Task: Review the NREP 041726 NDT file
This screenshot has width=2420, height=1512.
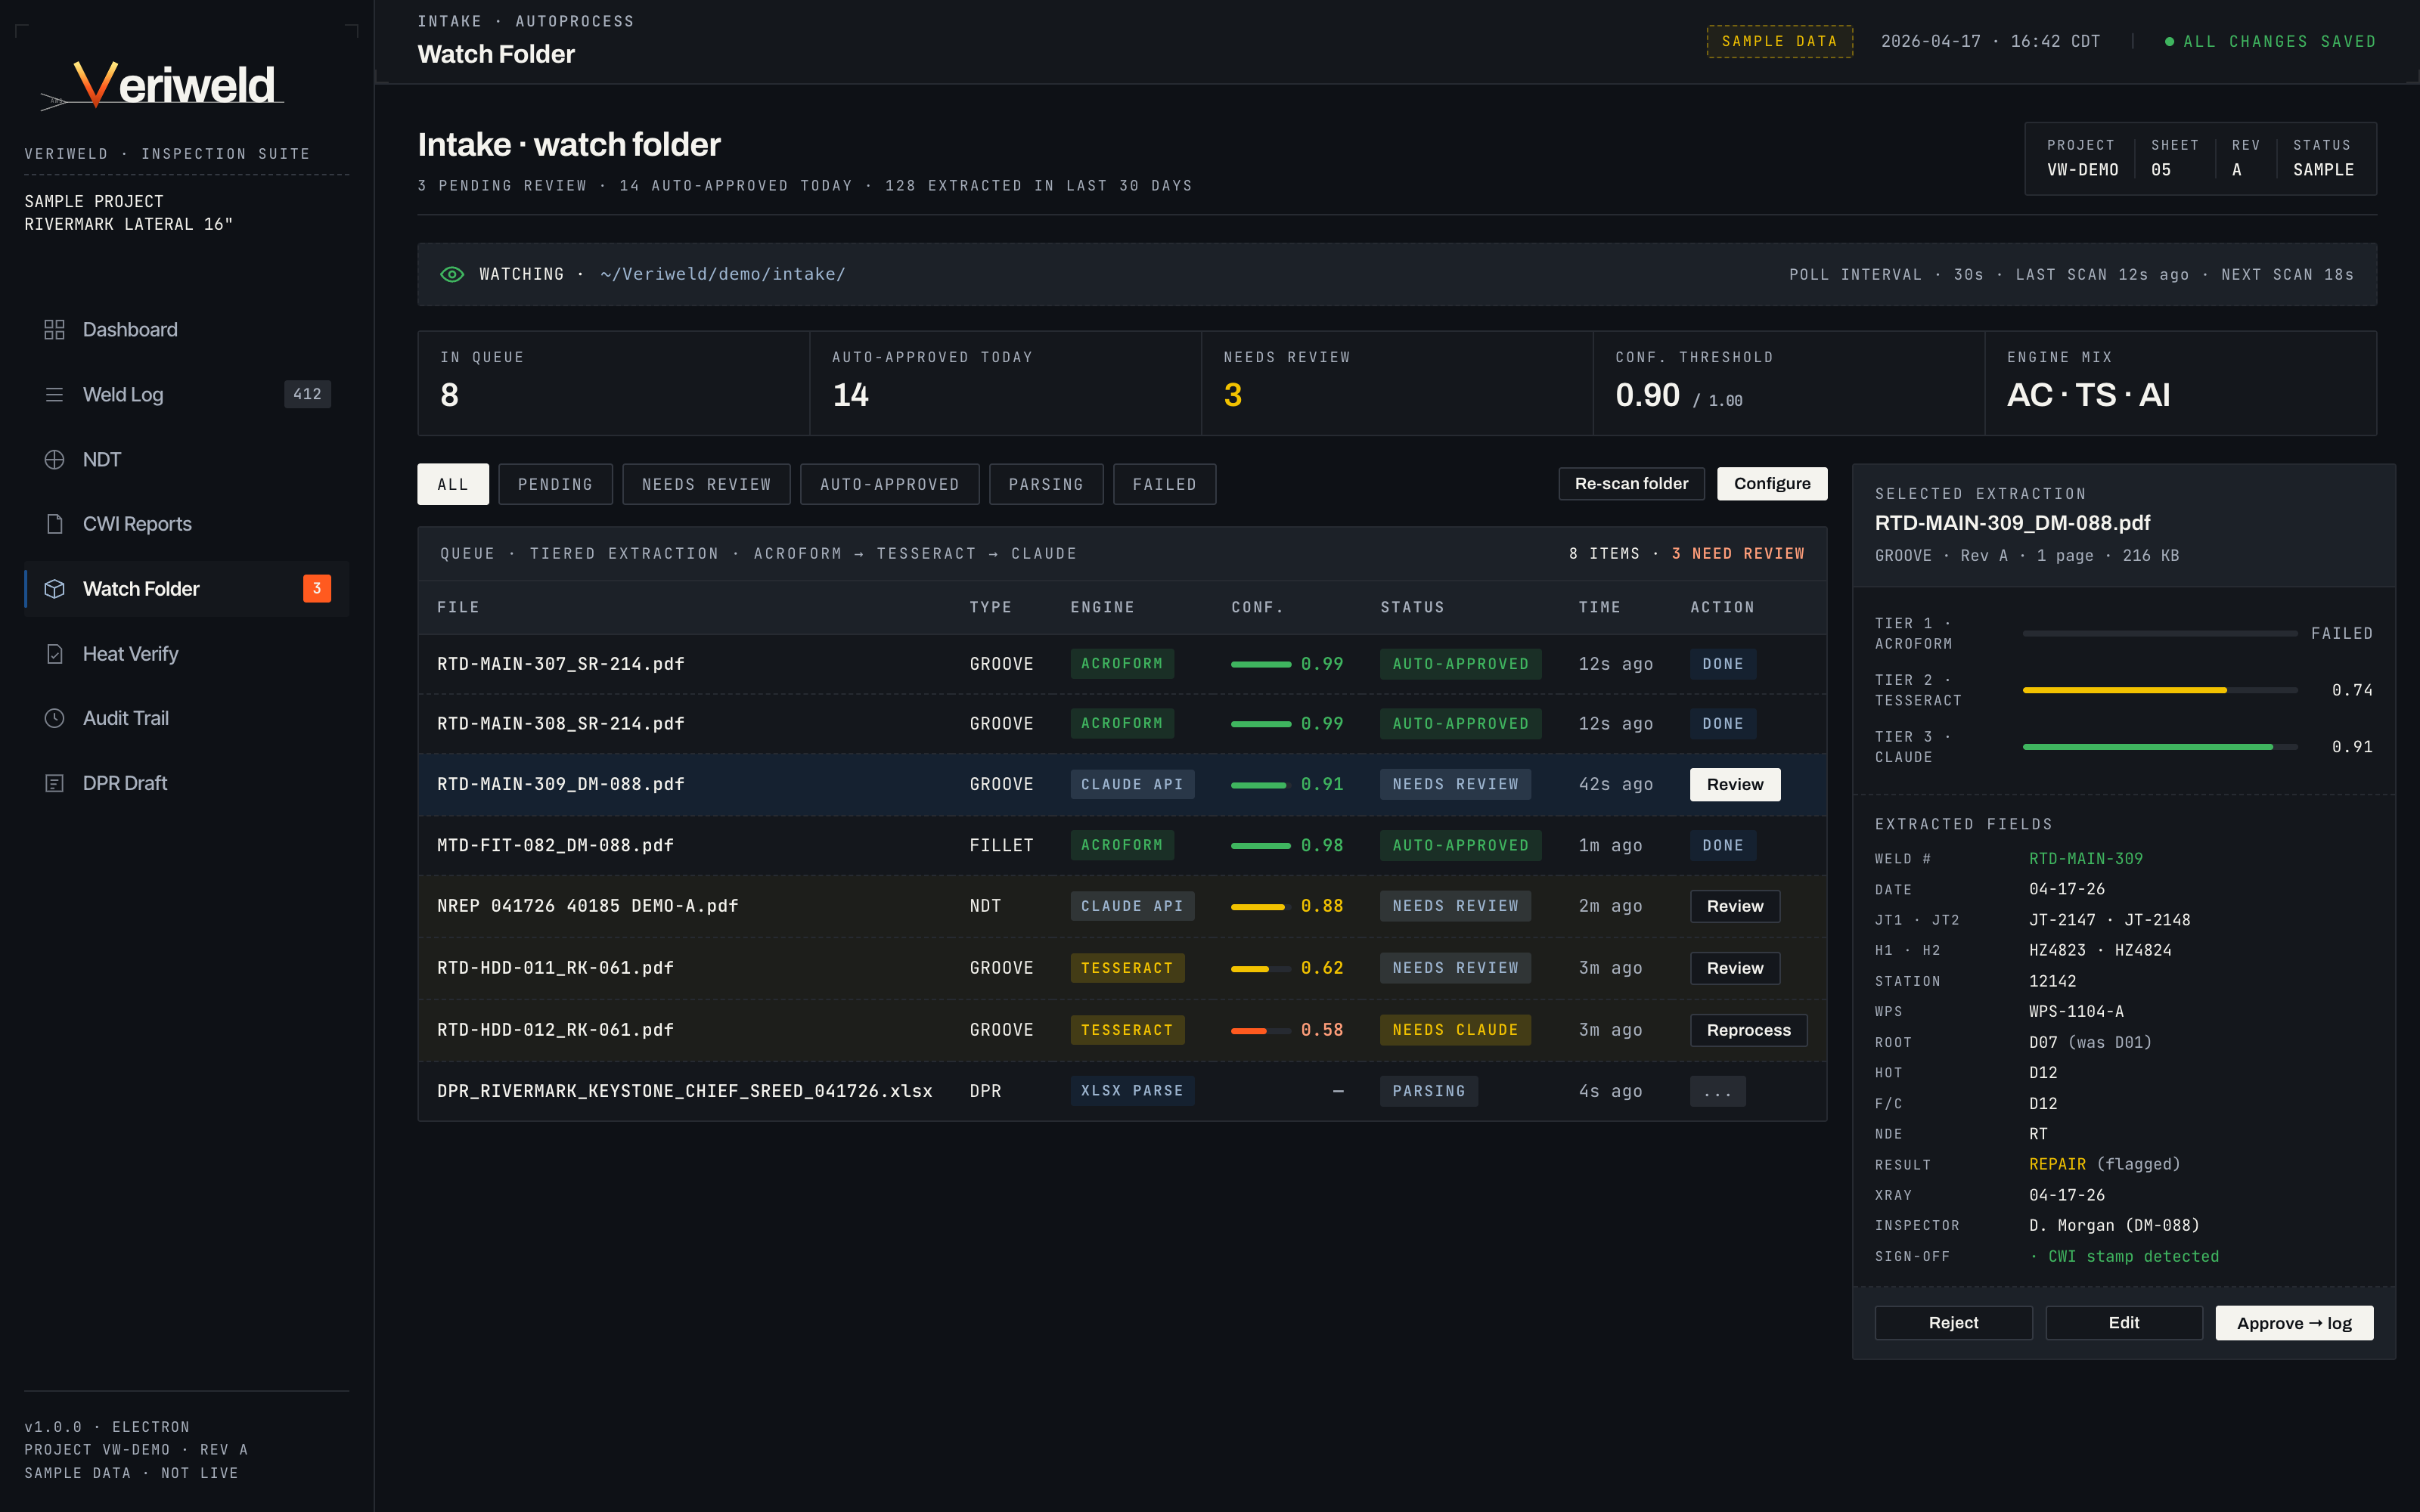Action: point(1734,906)
